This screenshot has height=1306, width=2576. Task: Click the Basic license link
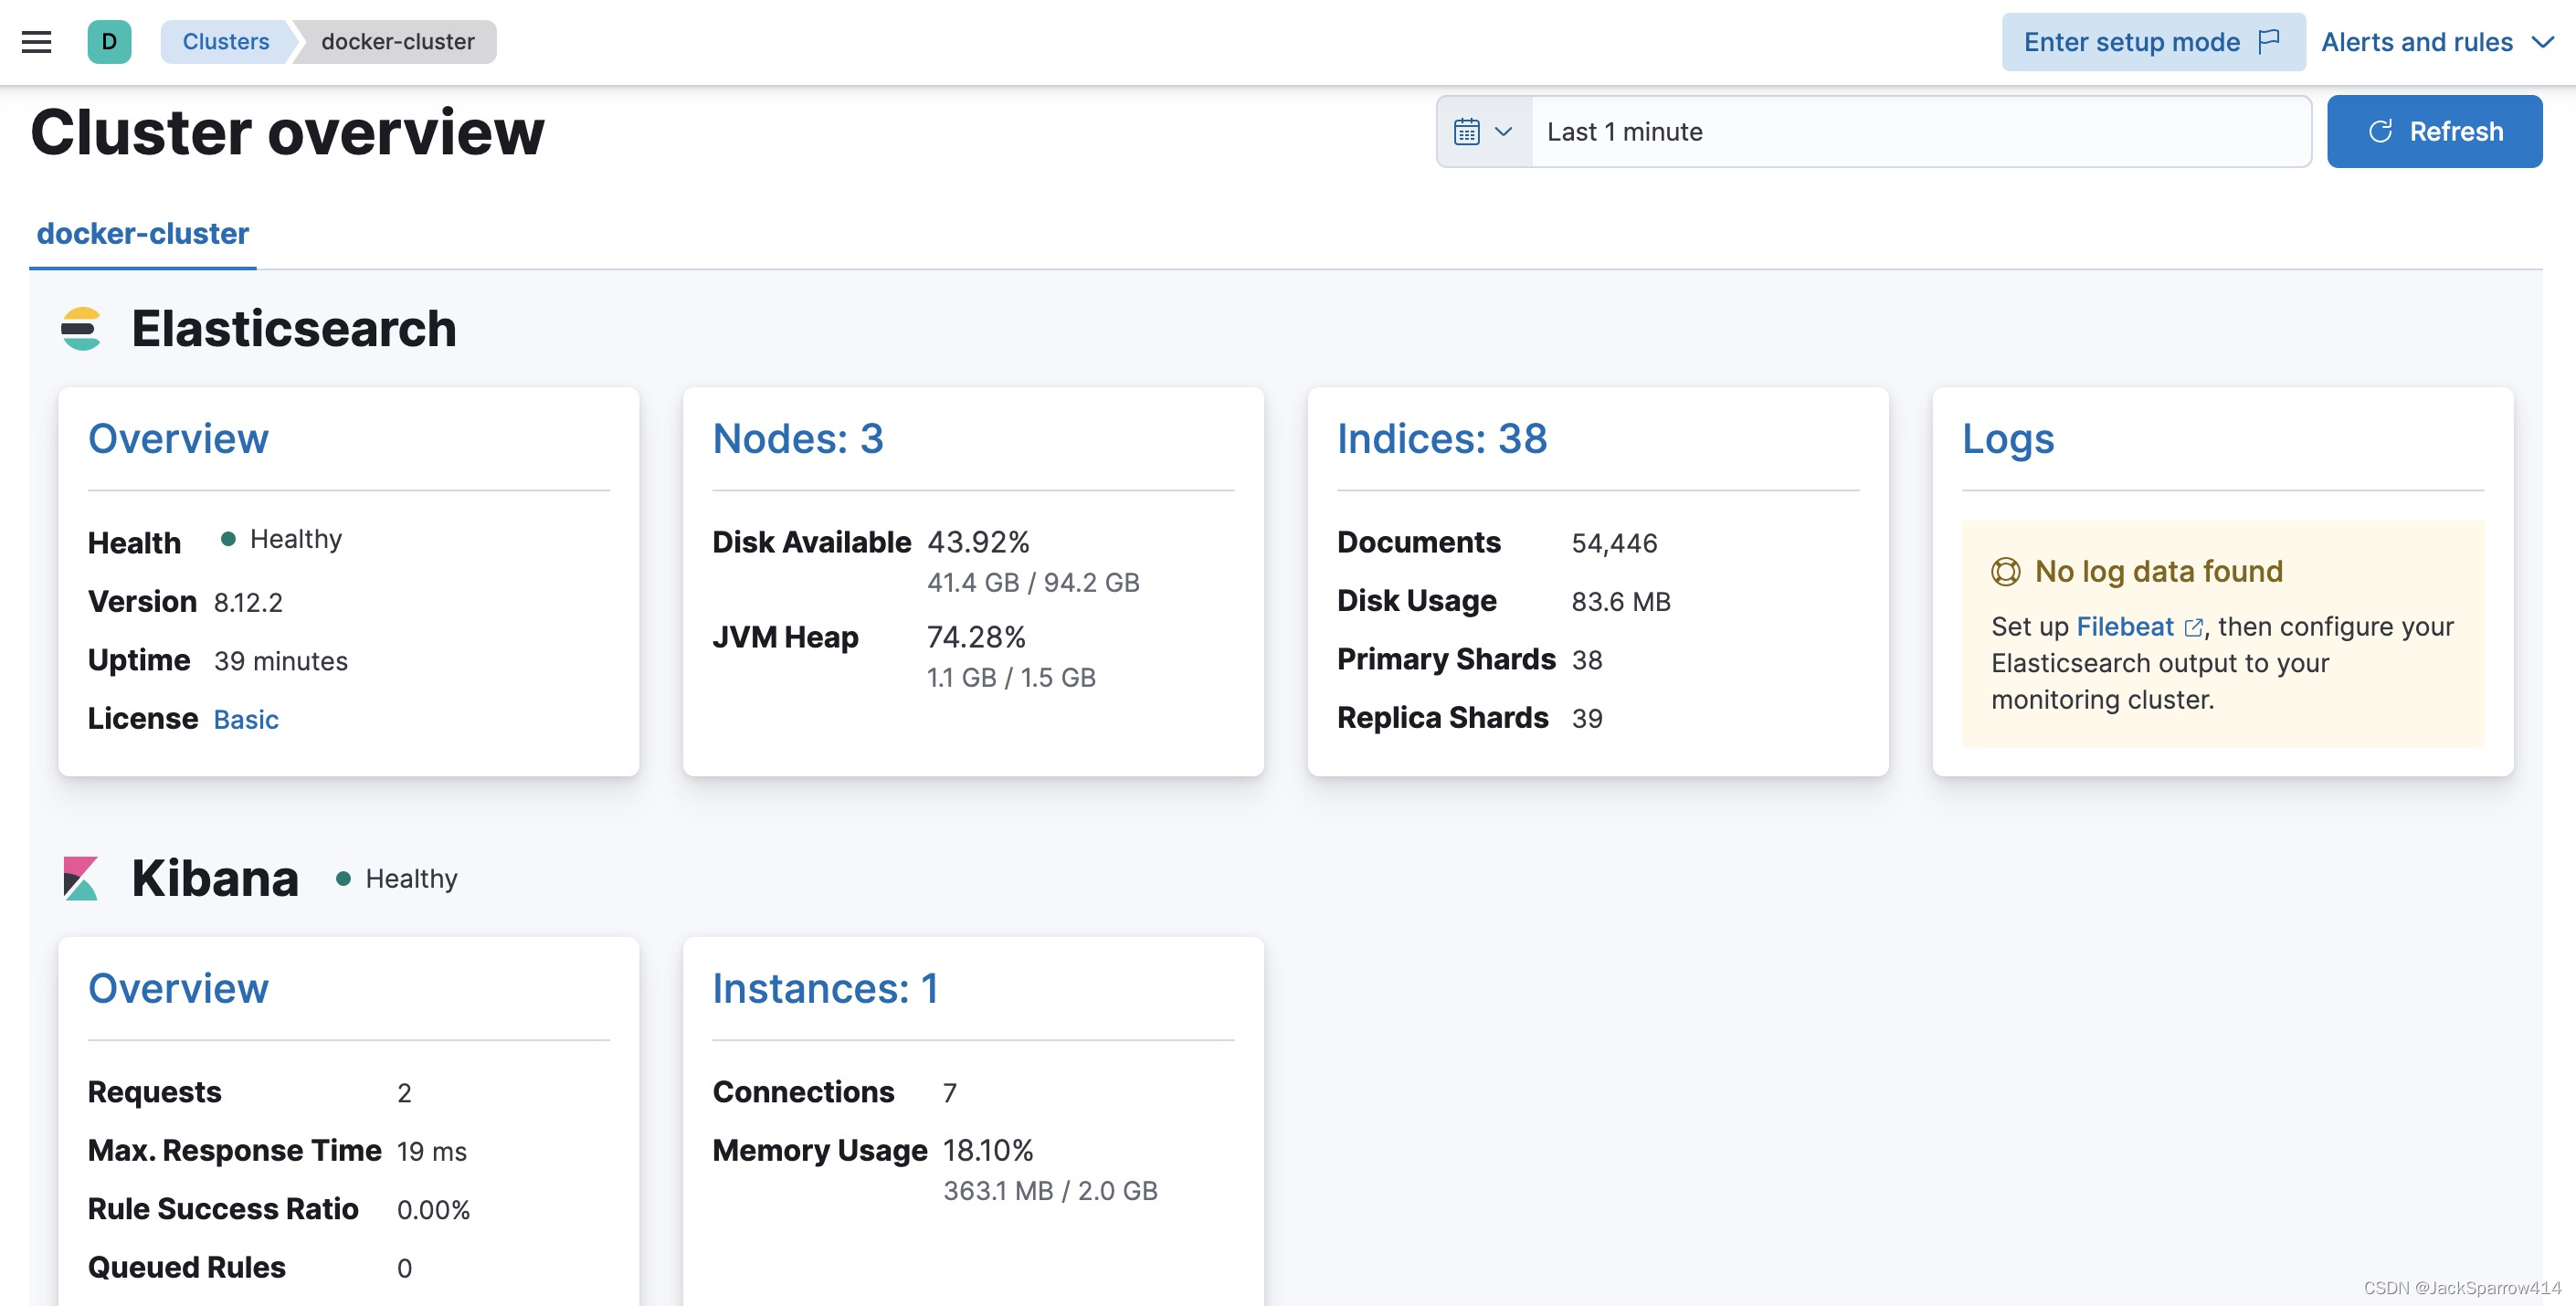point(247,716)
